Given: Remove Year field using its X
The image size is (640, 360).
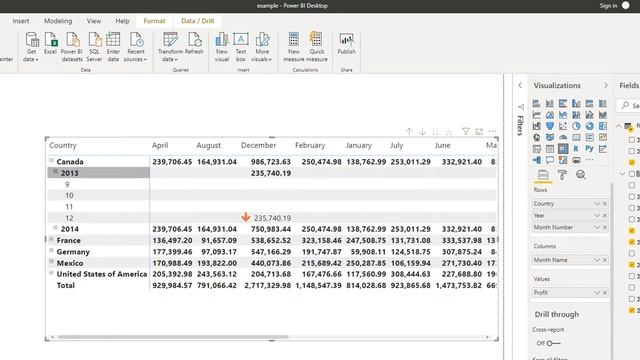Looking at the screenshot, I should click(604, 216).
